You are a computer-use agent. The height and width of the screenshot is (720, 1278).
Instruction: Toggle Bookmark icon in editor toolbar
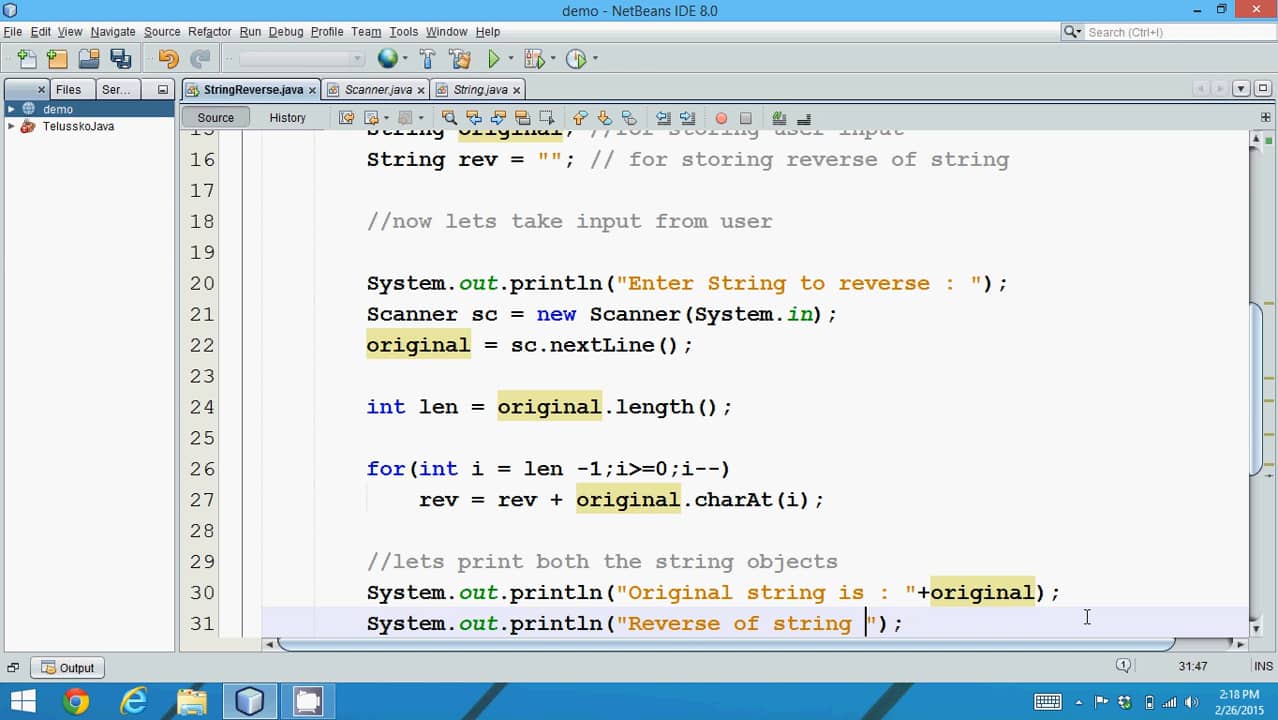628,117
